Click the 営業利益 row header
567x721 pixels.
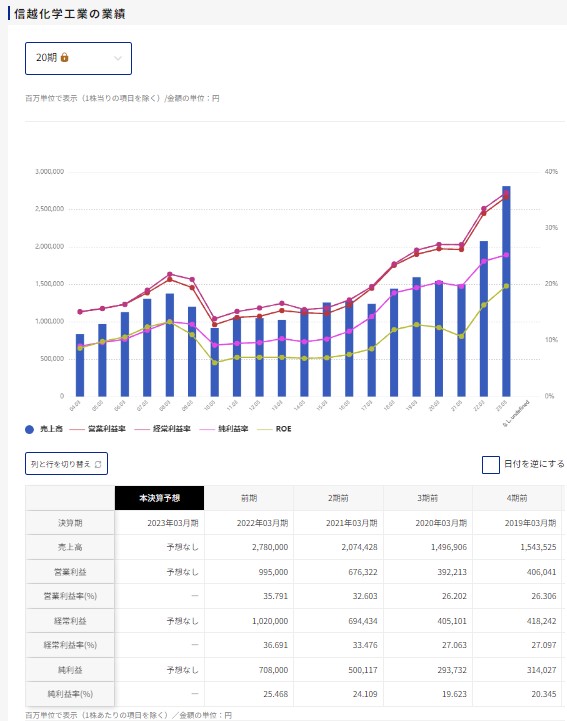point(70,572)
